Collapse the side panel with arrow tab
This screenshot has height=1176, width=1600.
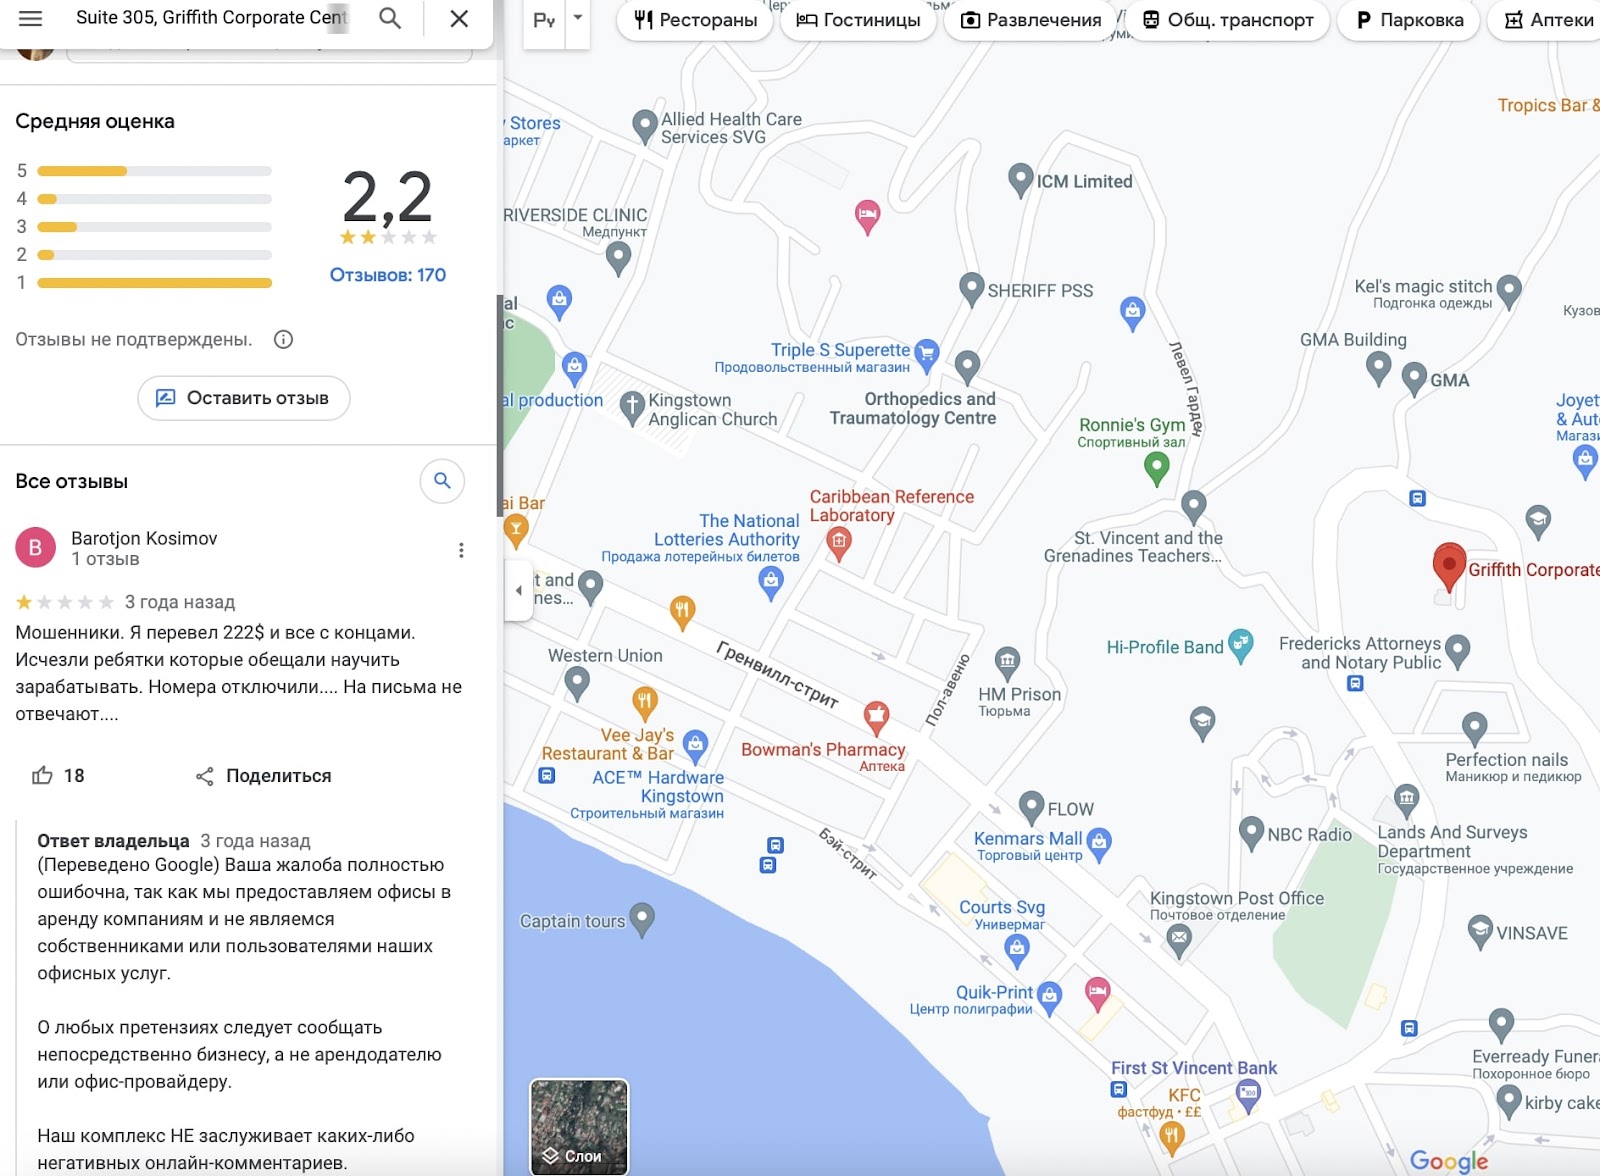[518, 590]
